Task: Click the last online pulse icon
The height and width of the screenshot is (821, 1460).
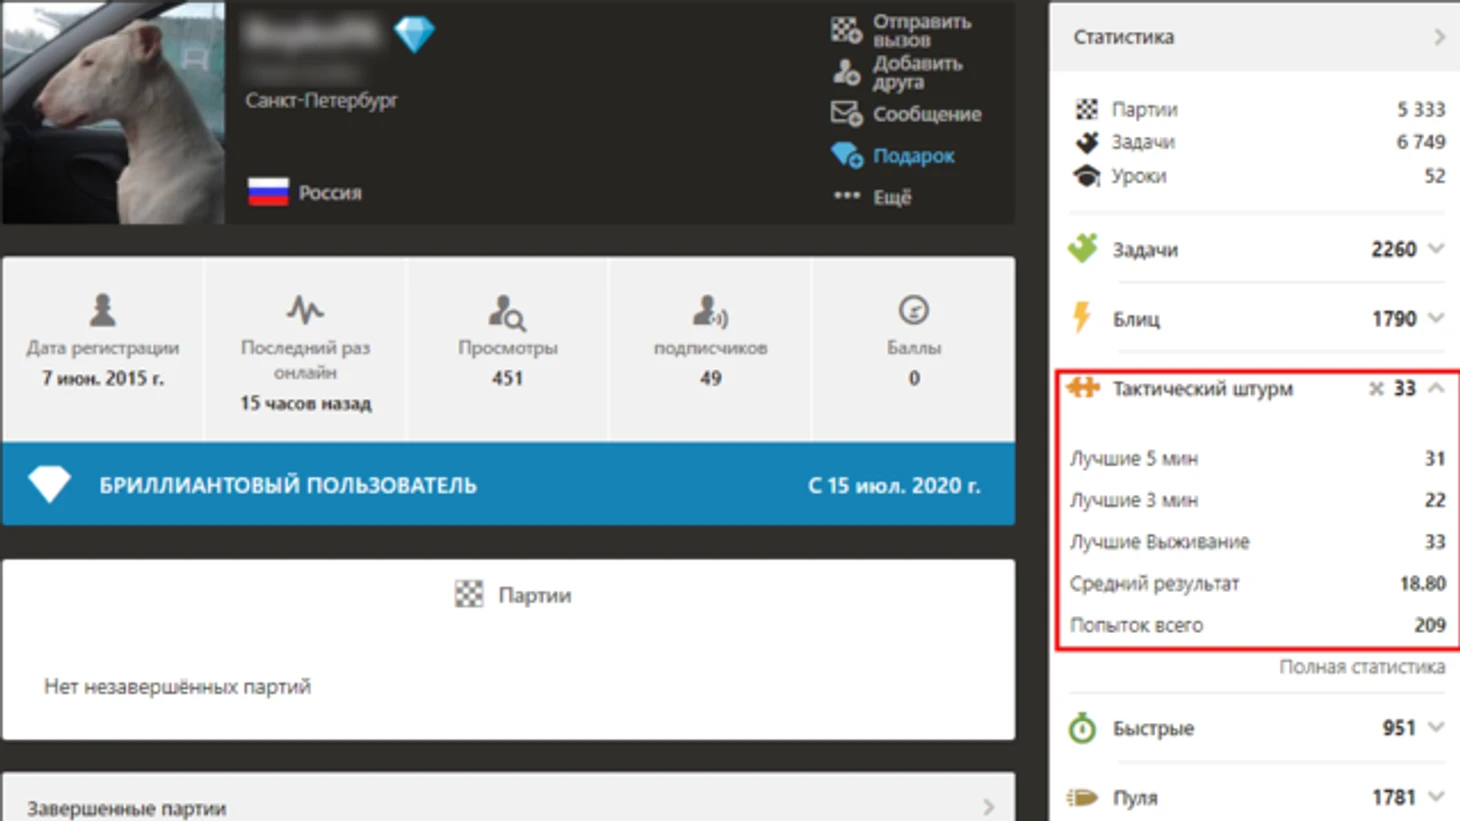Action: [x=305, y=310]
